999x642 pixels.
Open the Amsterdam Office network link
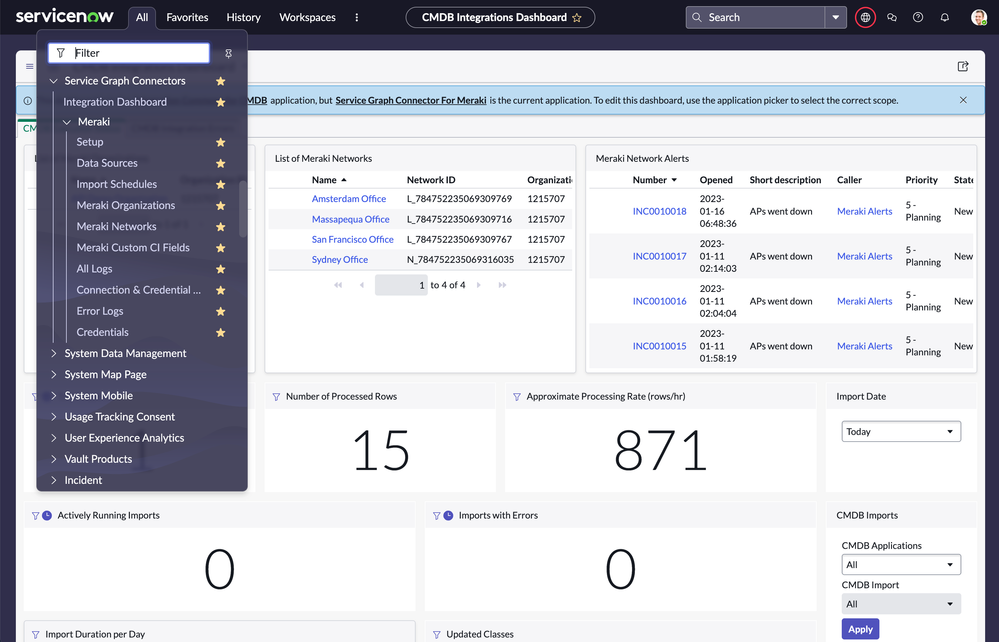[348, 199]
